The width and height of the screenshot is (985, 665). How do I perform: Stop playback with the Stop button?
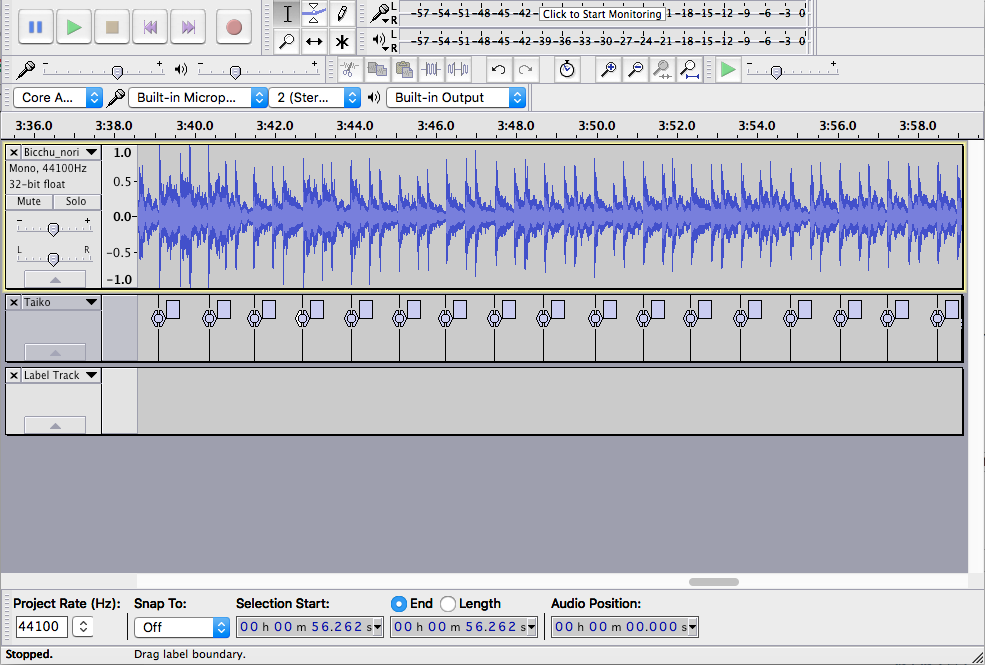click(x=112, y=27)
